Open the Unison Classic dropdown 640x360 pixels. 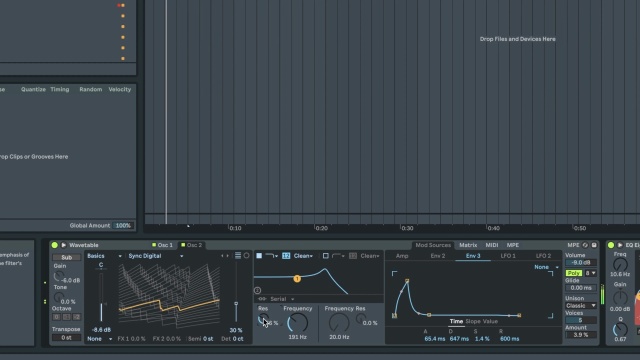(x=581, y=306)
